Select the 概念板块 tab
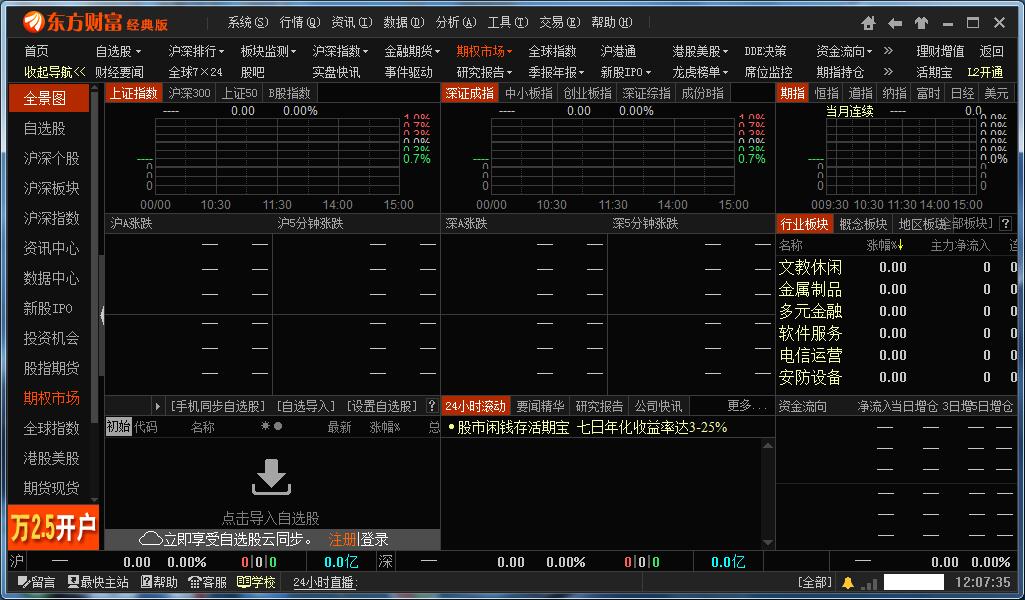Screen dimensions: 1025x600 863,224
